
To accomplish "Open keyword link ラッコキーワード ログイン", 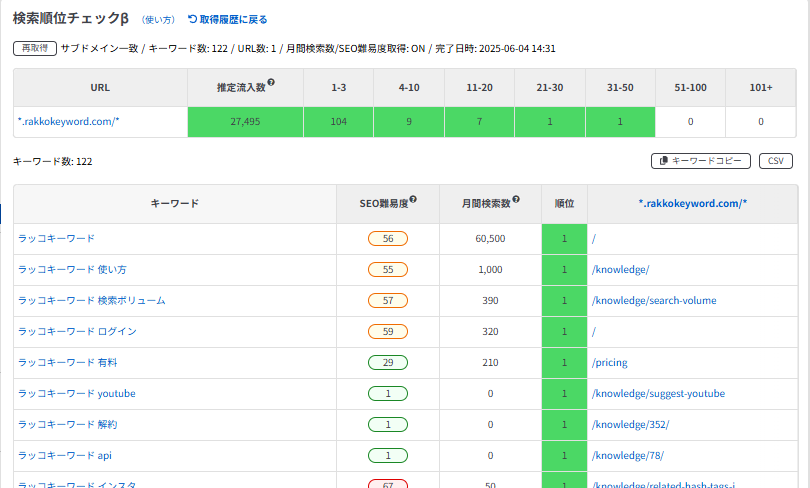I will [x=77, y=332].
